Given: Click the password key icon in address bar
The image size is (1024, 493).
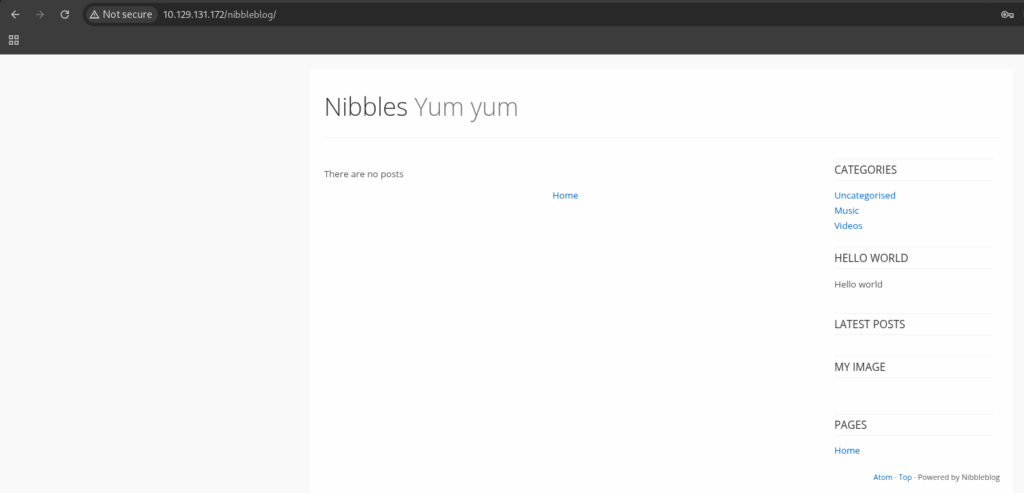Looking at the screenshot, I should pos(1007,14).
